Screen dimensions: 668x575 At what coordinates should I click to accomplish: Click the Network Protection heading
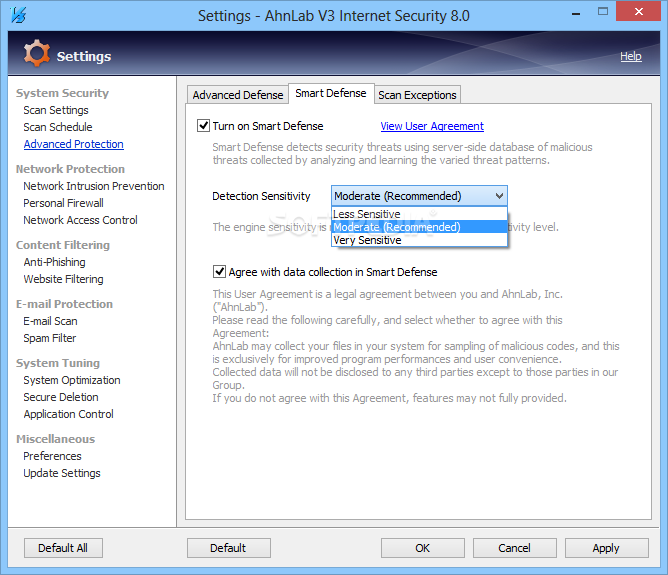coord(70,169)
